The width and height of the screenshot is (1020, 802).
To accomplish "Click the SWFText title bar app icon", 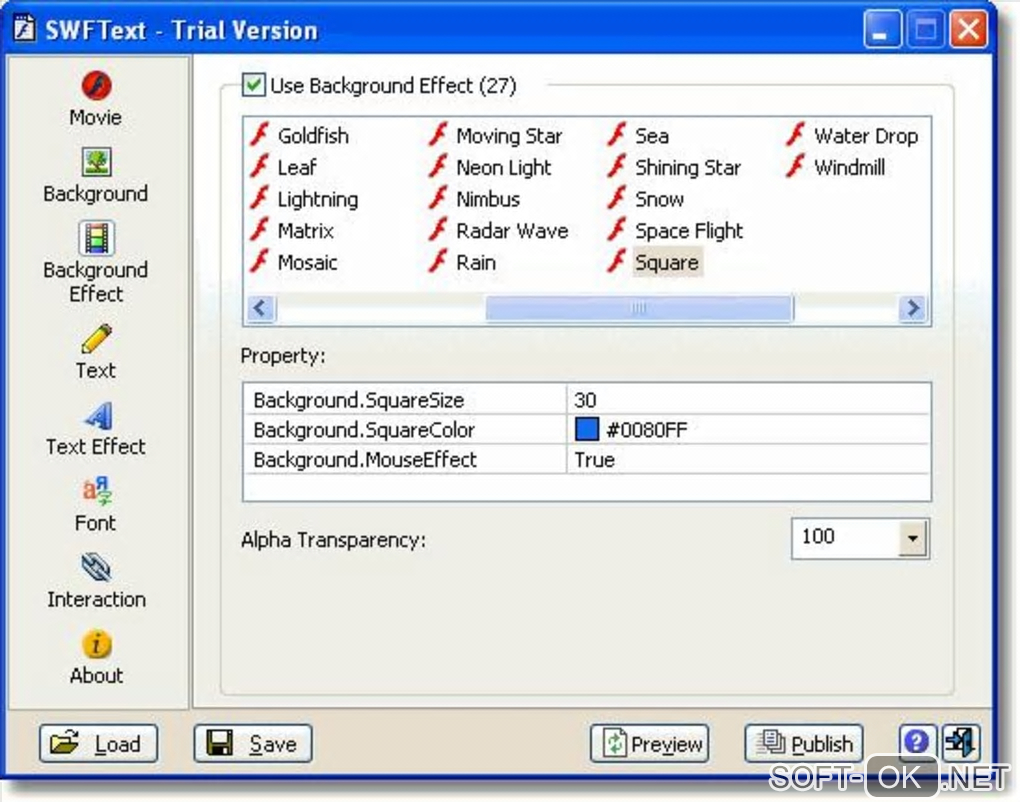I will coord(24,29).
